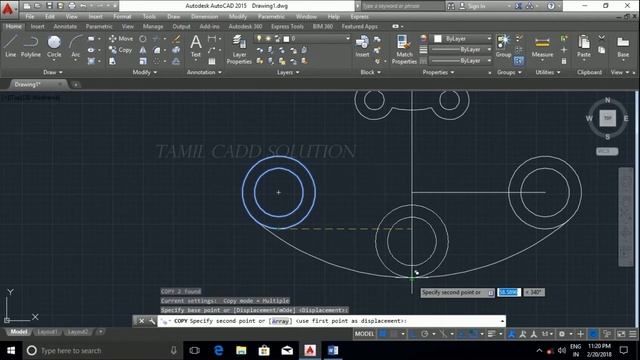
Task: Toggle the layer on/off lightbulb icon
Action: tap(259, 38)
